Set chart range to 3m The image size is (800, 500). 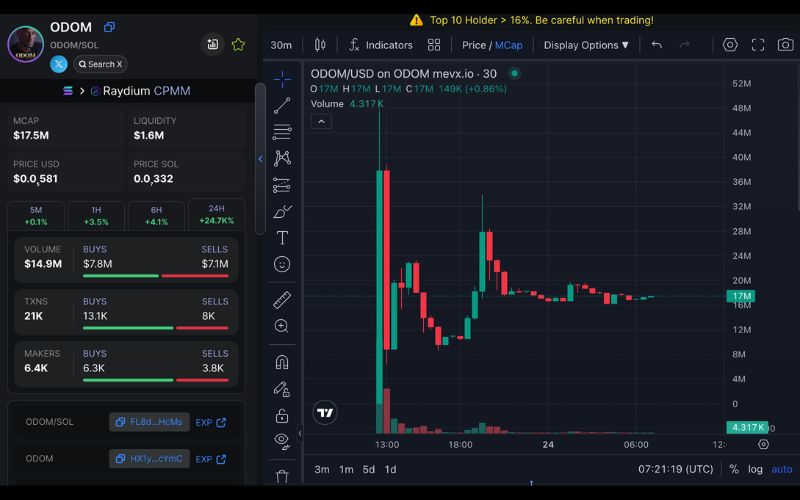pos(321,469)
